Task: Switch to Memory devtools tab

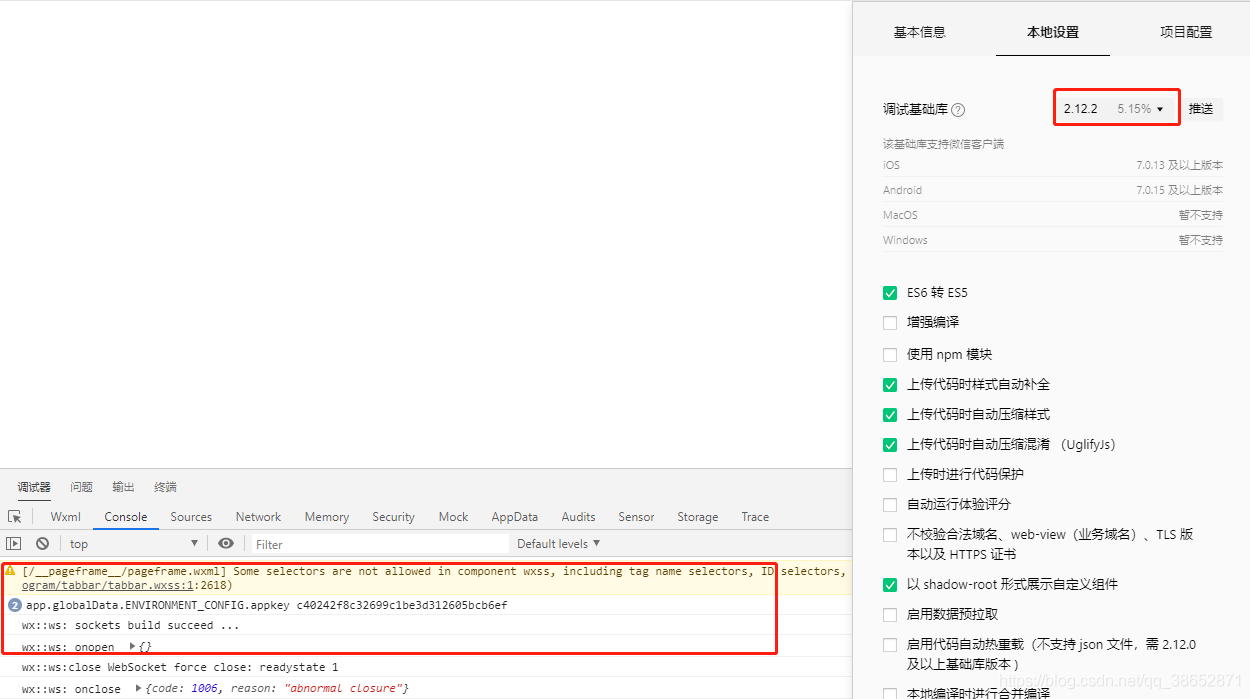Action: click(x=327, y=517)
